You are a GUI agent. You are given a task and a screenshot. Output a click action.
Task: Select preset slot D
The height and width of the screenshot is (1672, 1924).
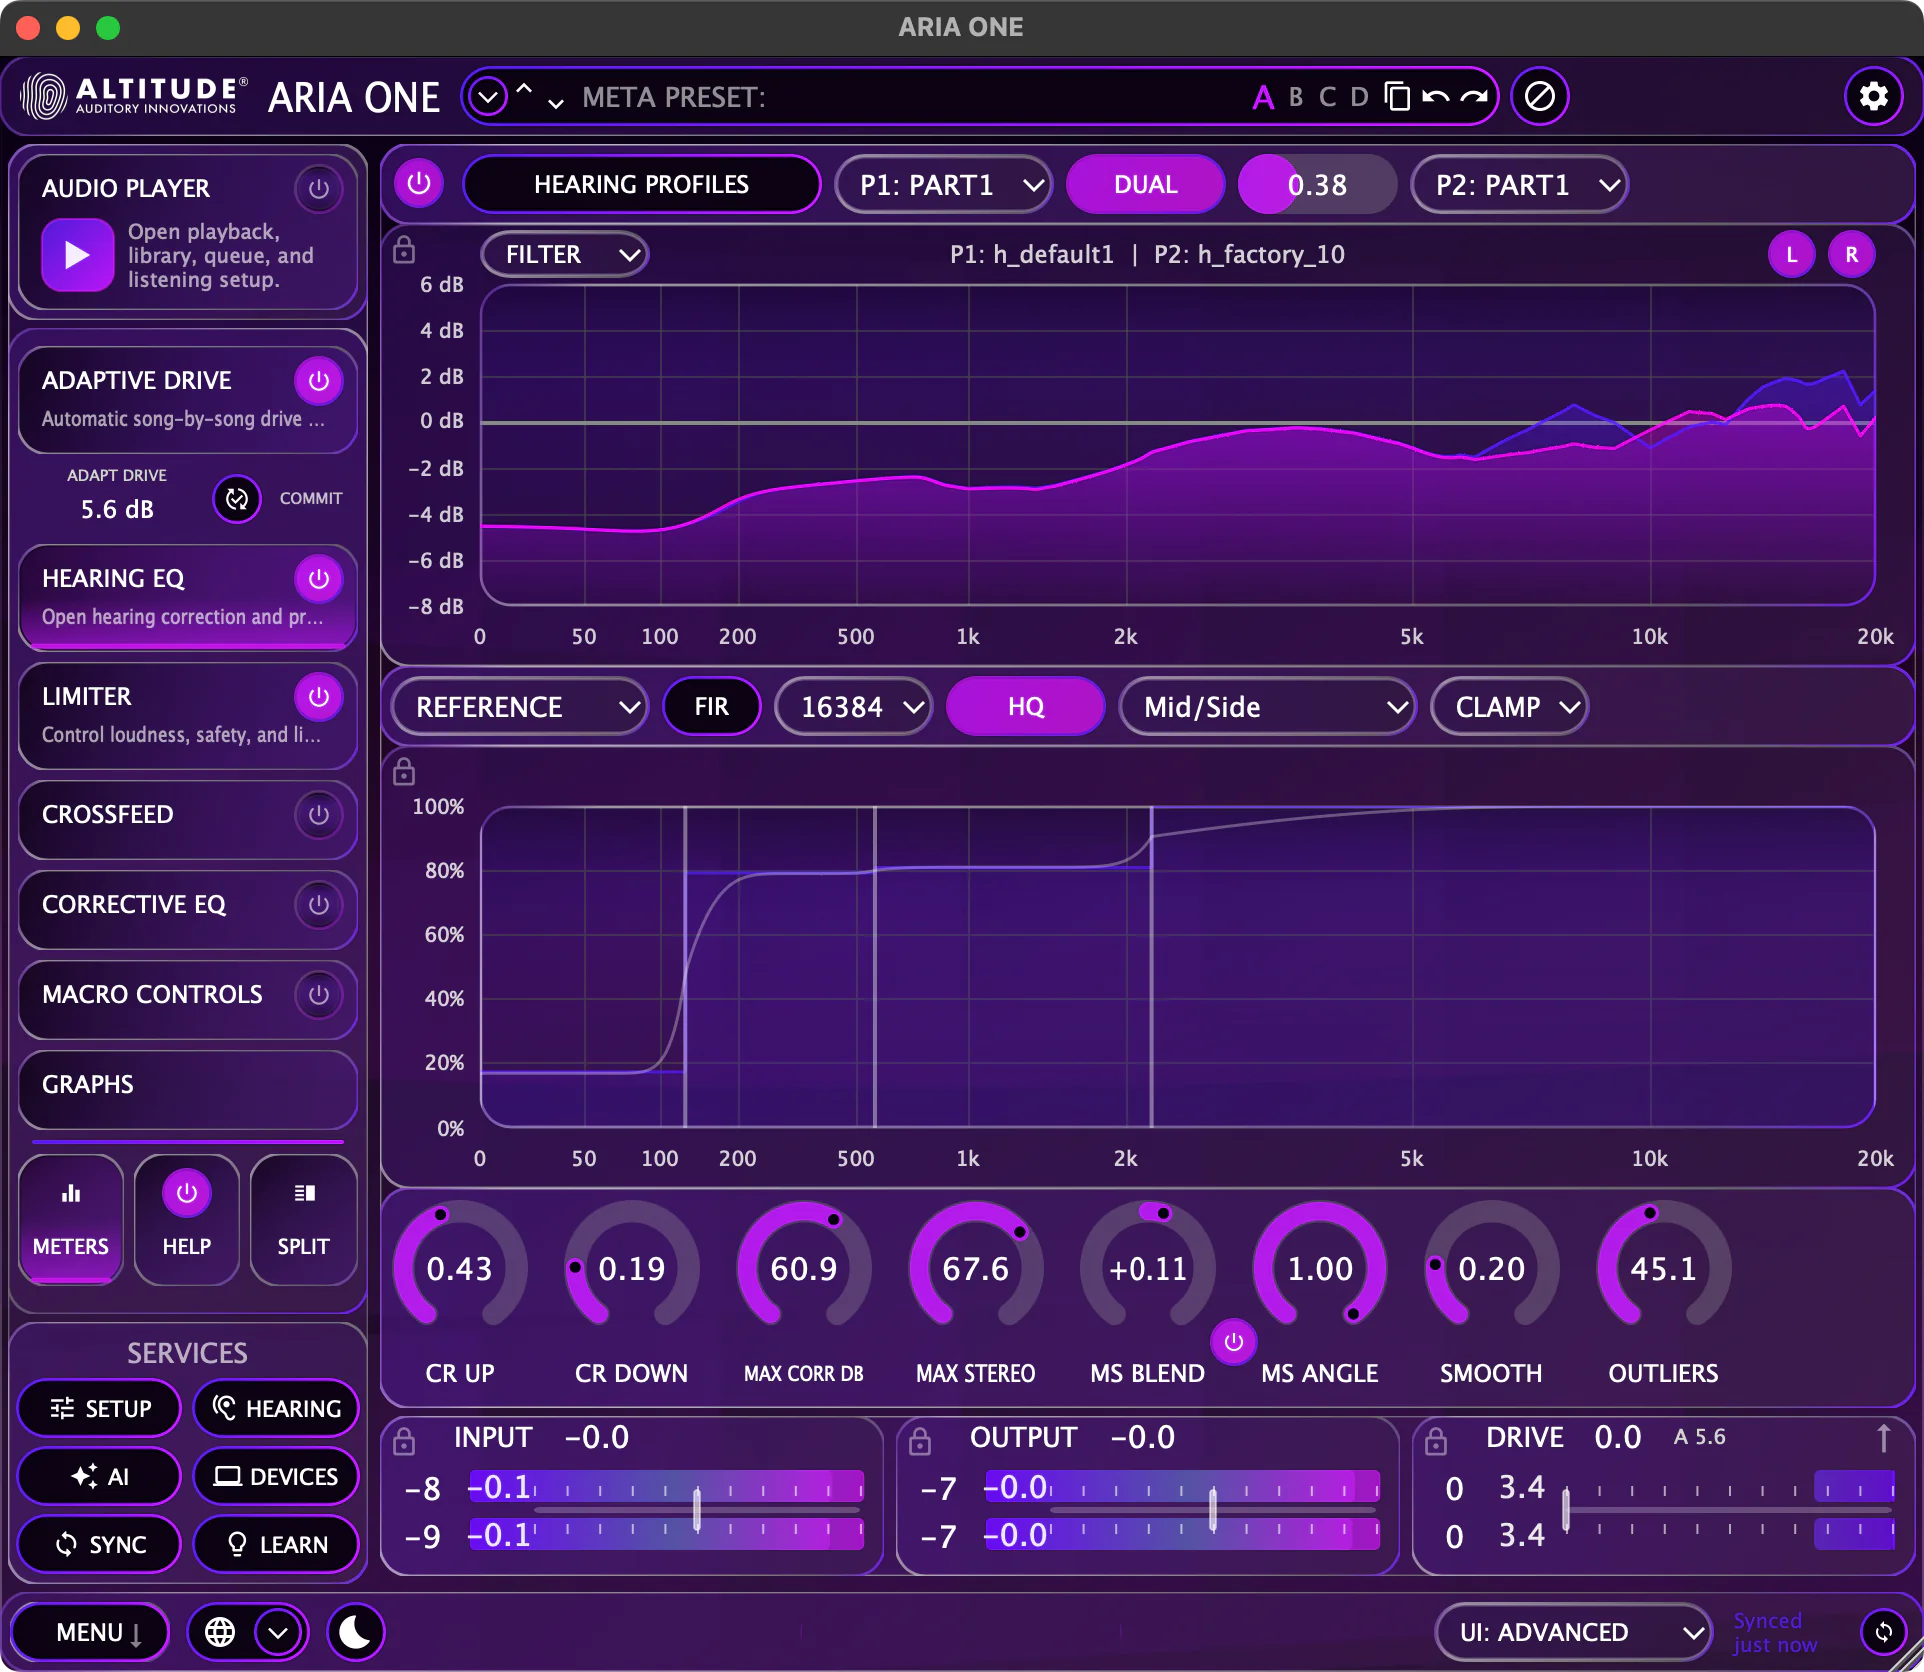pos(1359,97)
